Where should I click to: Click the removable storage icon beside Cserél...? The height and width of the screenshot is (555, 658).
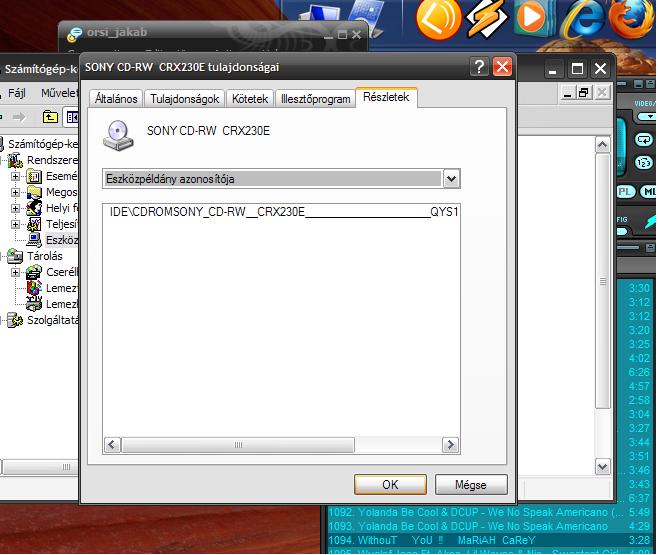pyautogui.click(x=34, y=273)
